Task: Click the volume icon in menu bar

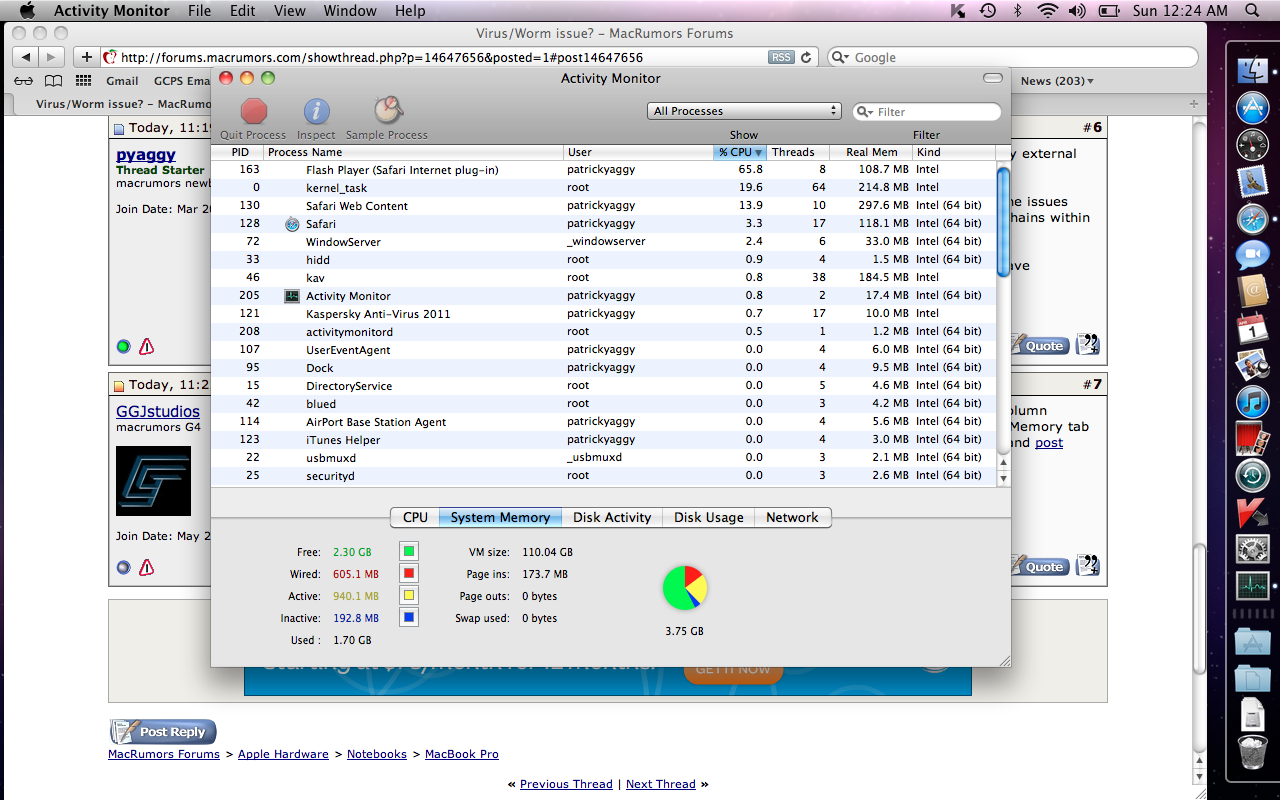Action: 1077,11
